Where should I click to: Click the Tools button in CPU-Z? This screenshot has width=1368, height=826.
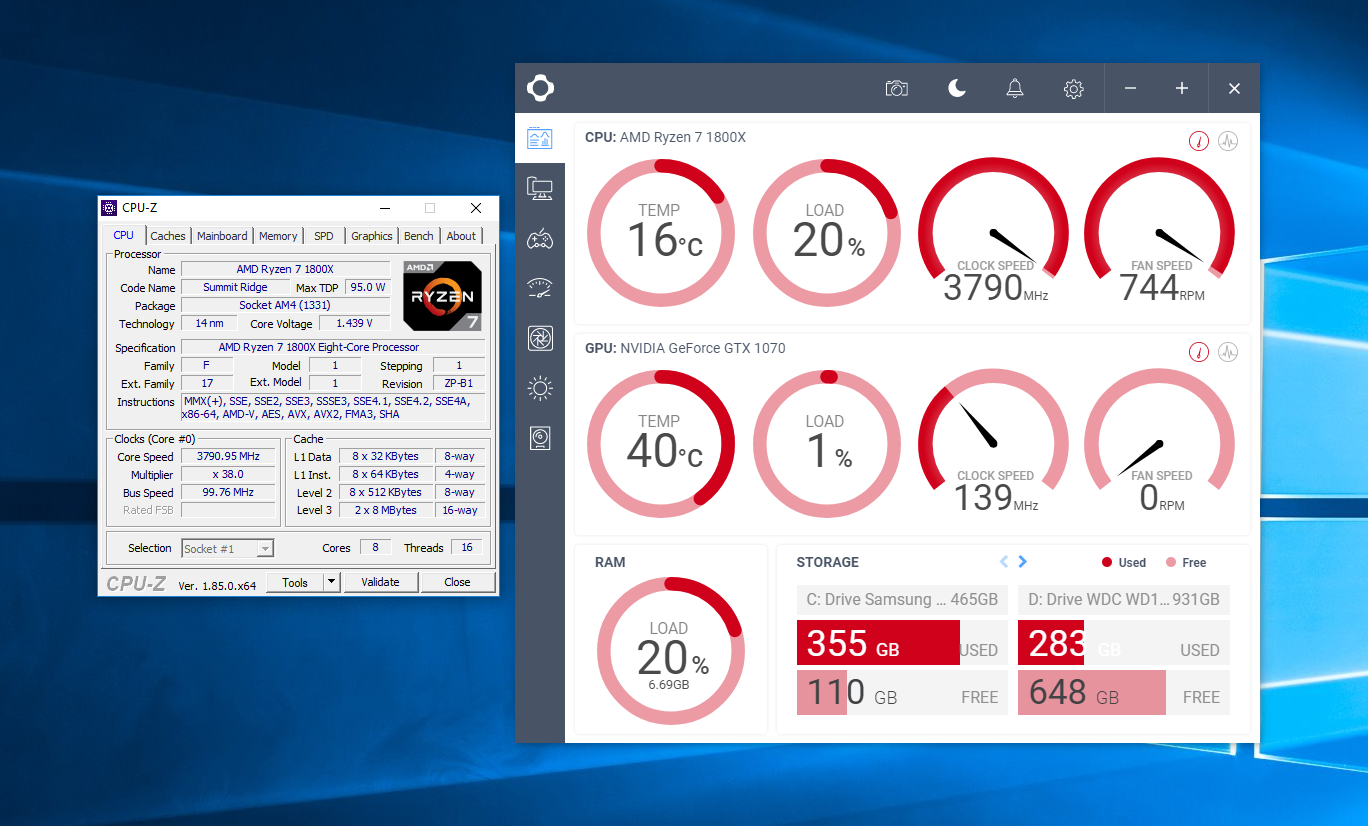point(295,582)
